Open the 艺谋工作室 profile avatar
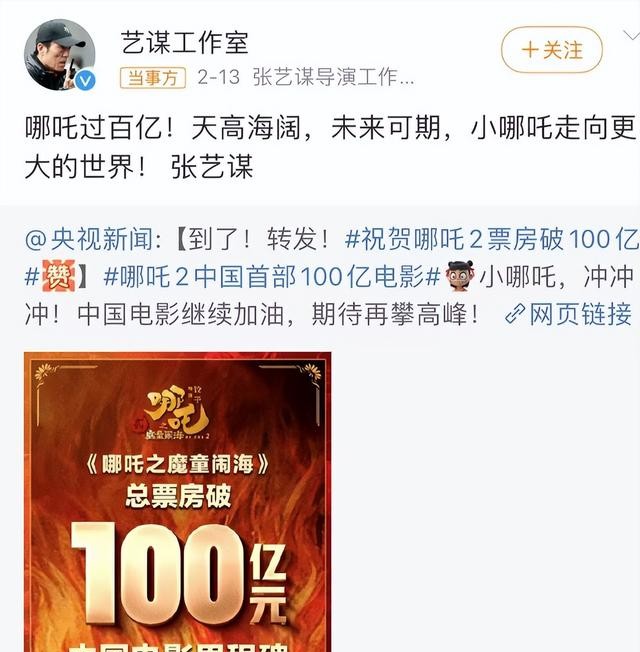 tap(59, 54)
